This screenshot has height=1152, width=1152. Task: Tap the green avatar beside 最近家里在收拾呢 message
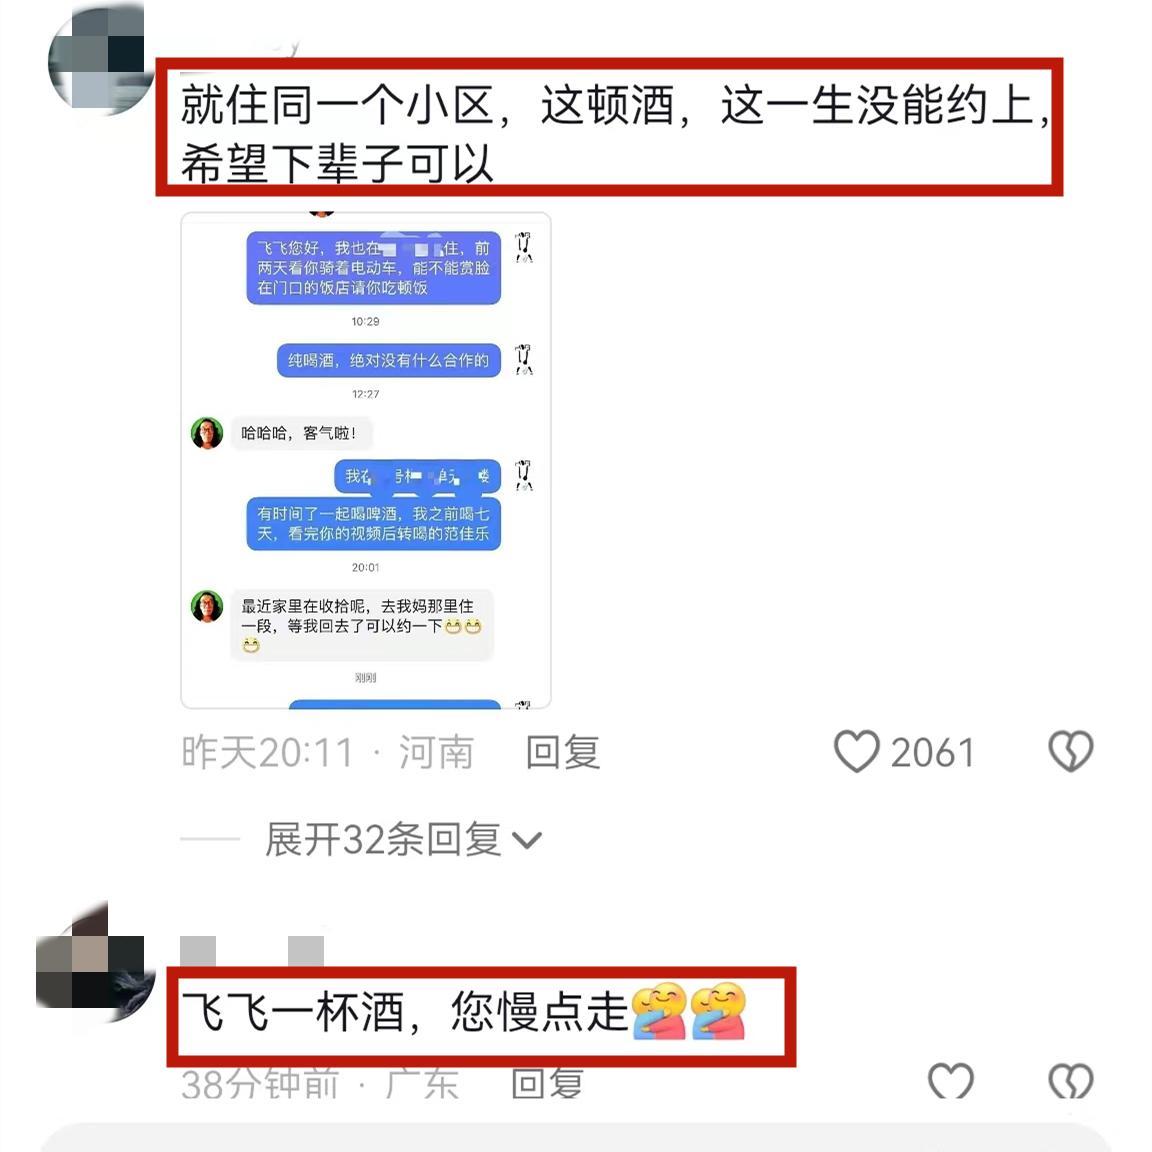(207, 606)
